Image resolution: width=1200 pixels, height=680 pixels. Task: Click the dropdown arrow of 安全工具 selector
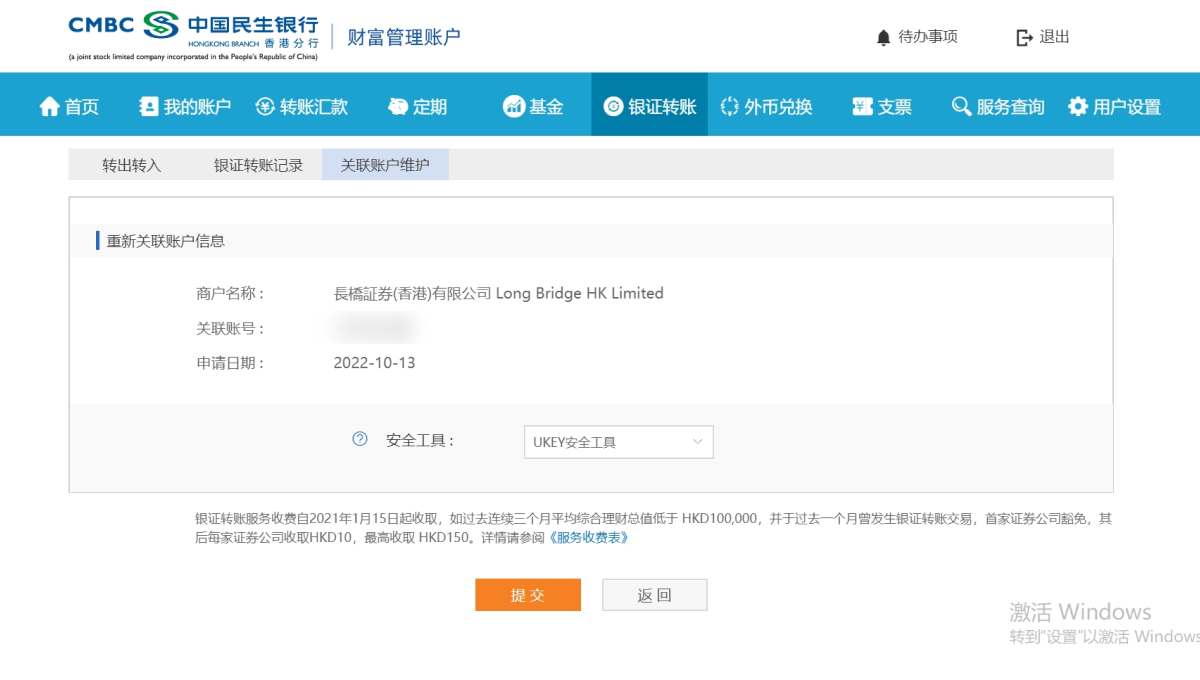(x=698, y=442)
